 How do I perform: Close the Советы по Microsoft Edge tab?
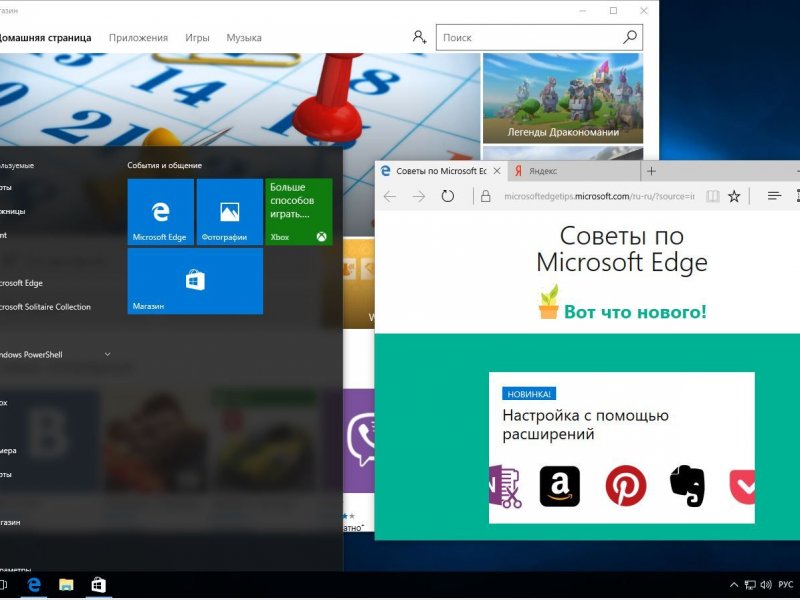tap(497, 171)
